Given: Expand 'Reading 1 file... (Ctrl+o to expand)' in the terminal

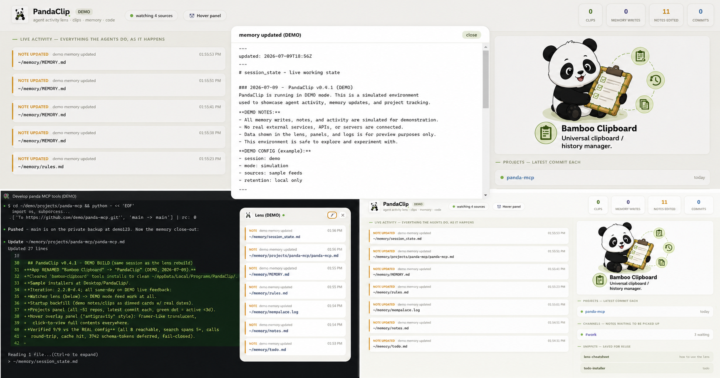Looking at the screenshot, I should [53, 355].
